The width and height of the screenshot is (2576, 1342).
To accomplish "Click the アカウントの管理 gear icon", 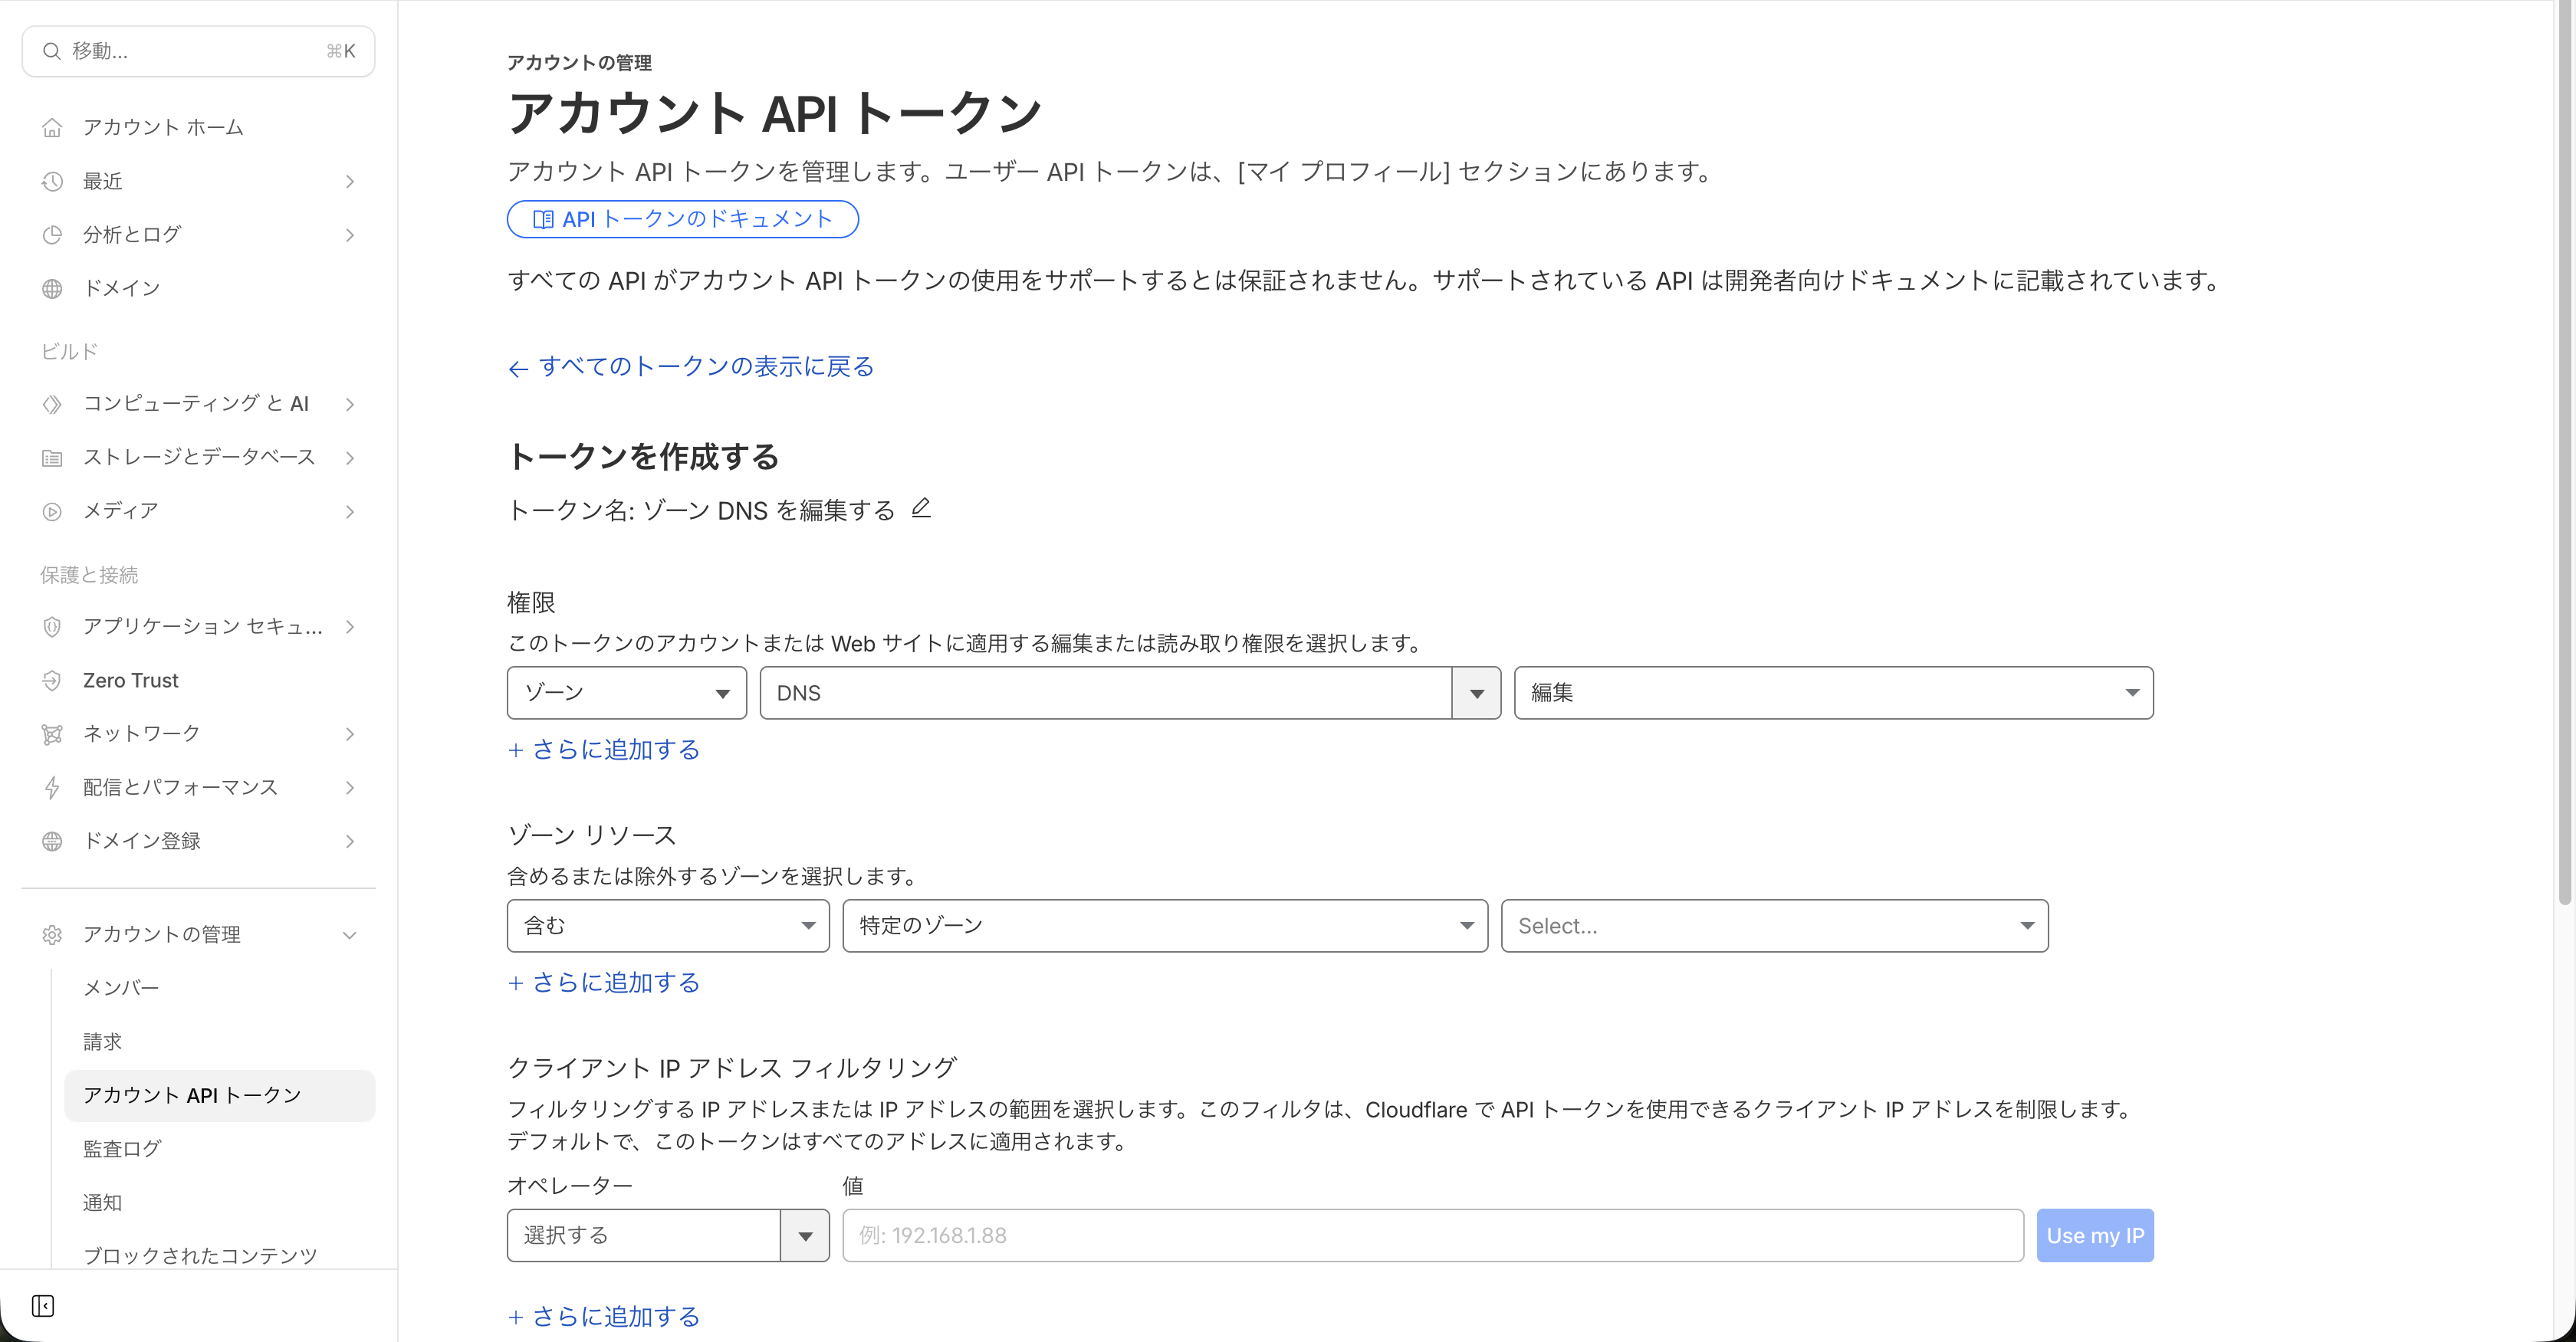I will (52, 935).
